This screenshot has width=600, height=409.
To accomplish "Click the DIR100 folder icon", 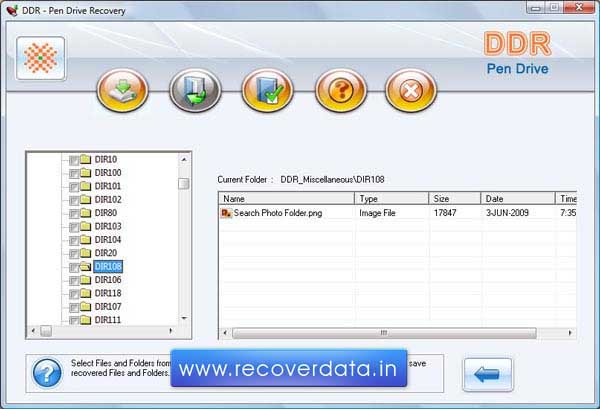I will (x=86, y=173).
